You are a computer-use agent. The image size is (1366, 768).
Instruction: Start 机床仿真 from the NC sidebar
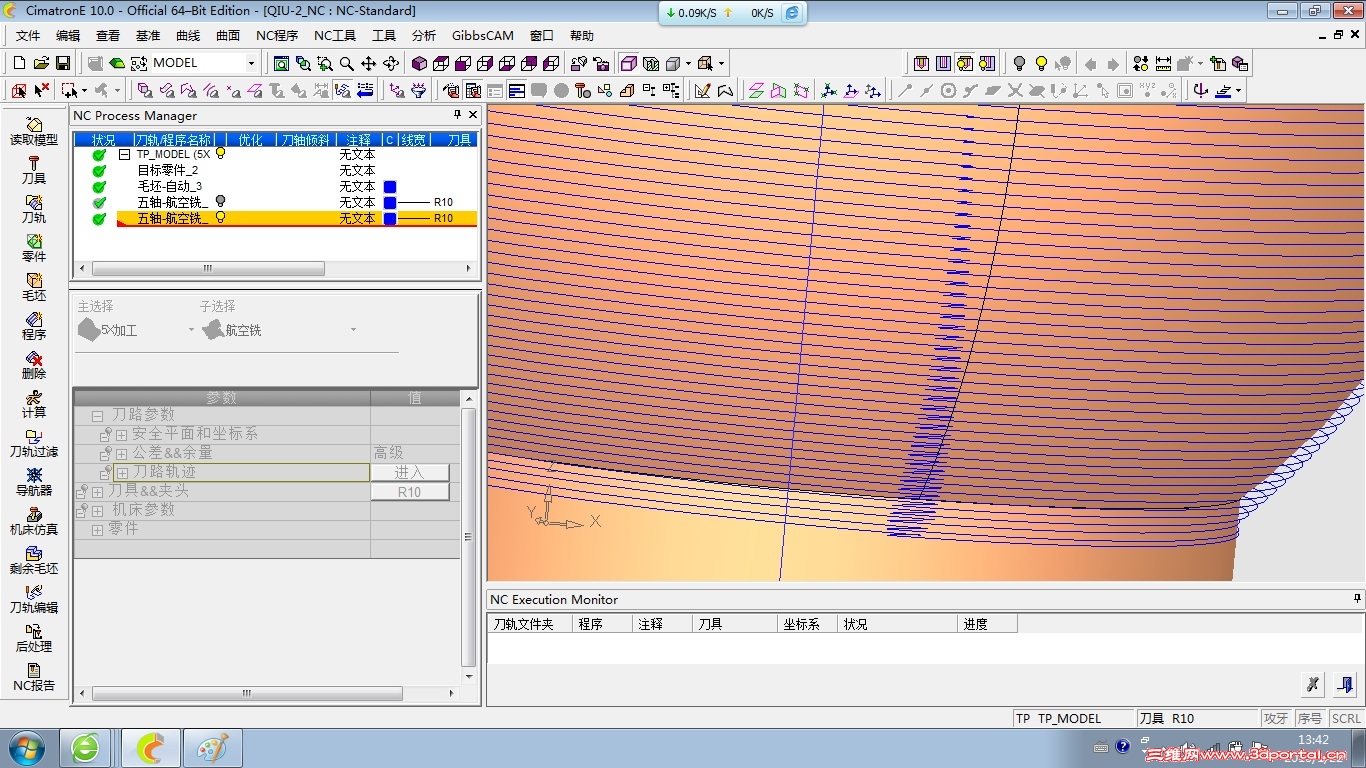tap(34, 521)
